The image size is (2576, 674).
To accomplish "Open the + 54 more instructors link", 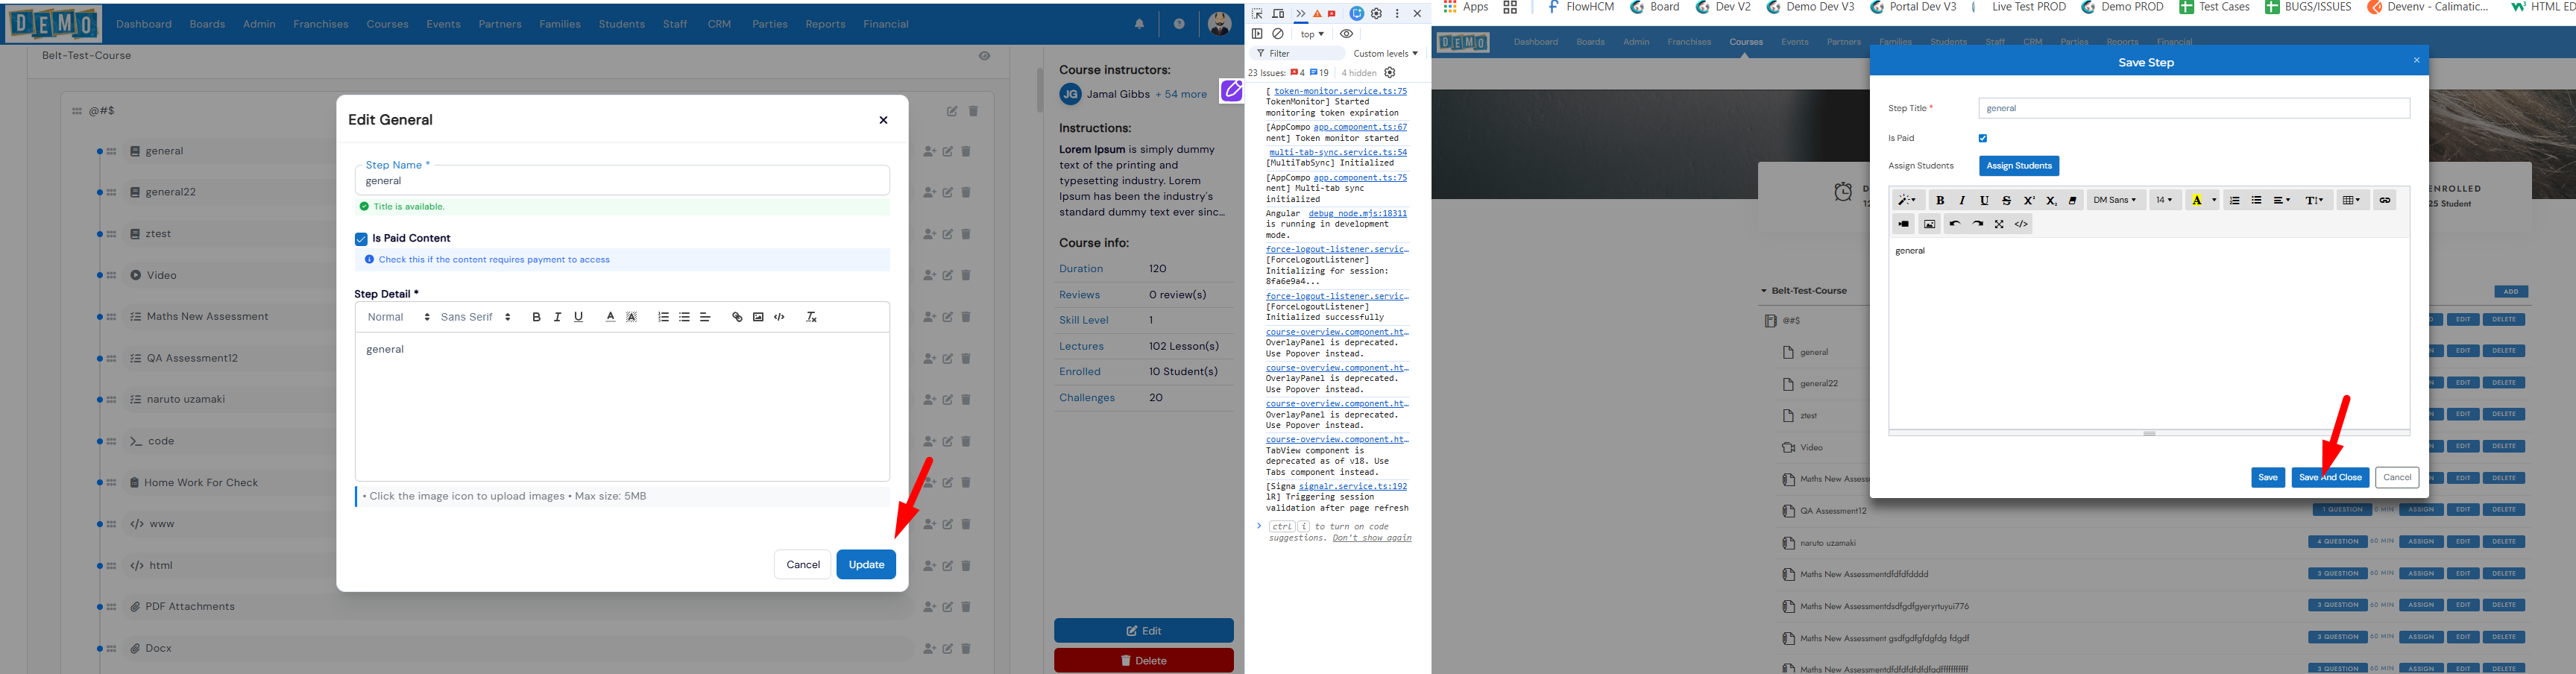I will (x=1181, y=94).
